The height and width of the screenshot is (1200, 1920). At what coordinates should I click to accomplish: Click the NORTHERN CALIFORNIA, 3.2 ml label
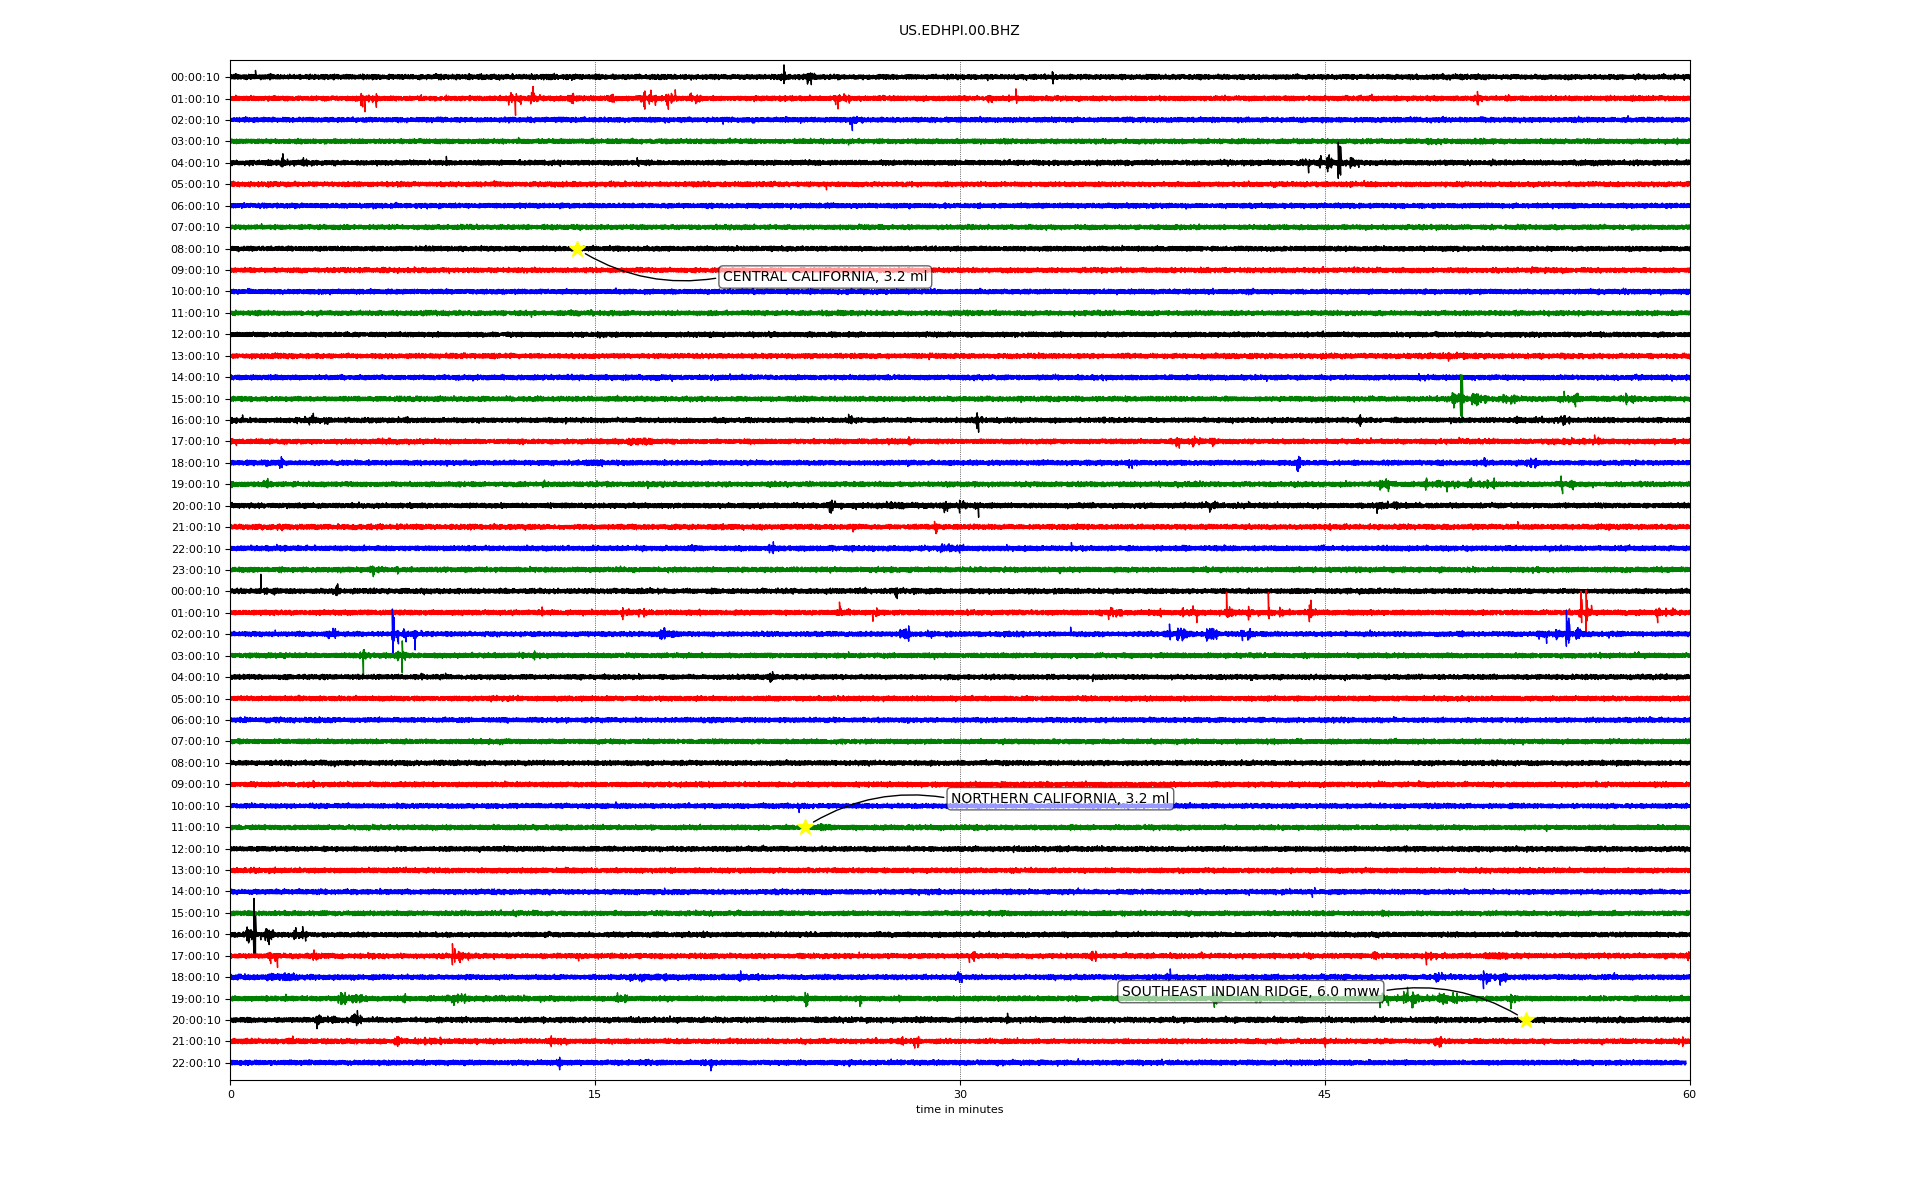click(1059, 799)
